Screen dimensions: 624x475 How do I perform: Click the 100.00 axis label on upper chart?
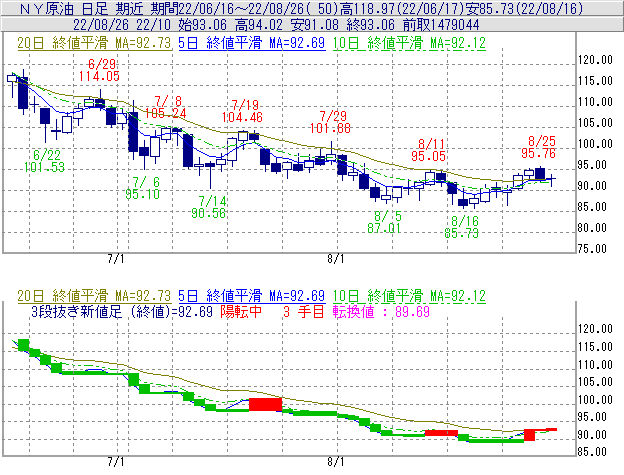pos(595,144)
